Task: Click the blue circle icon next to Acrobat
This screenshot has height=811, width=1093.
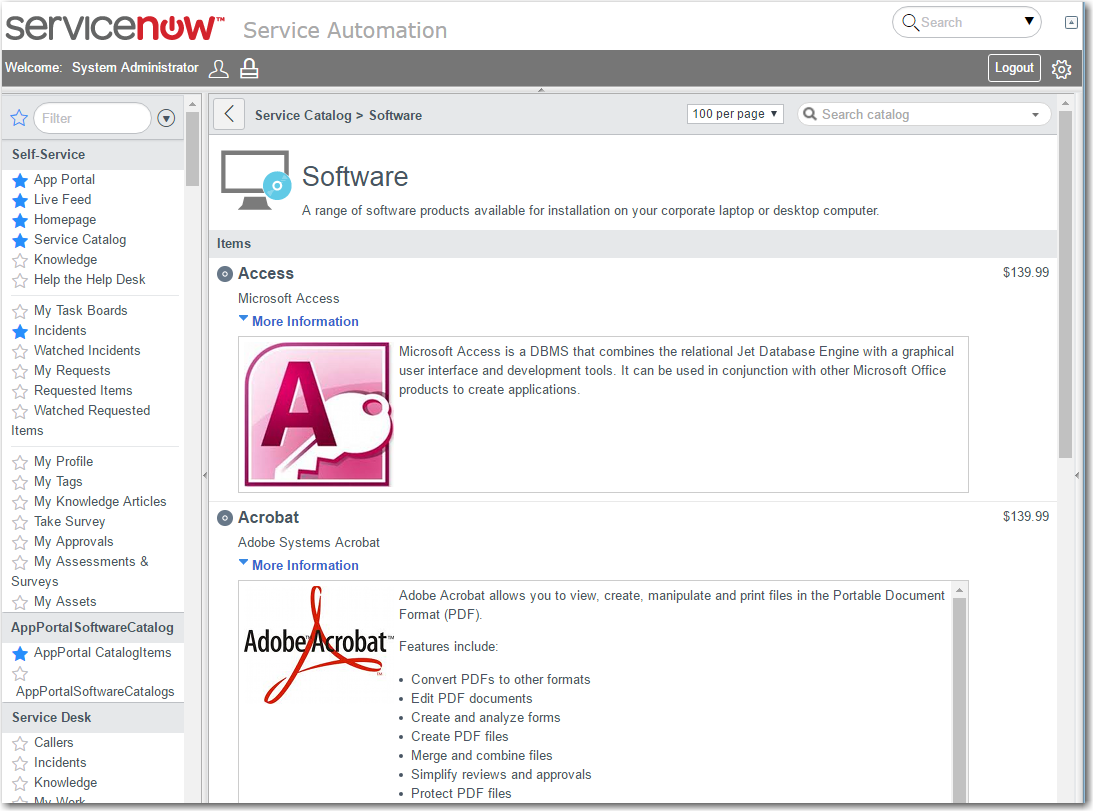Action: tap(224, 517)
